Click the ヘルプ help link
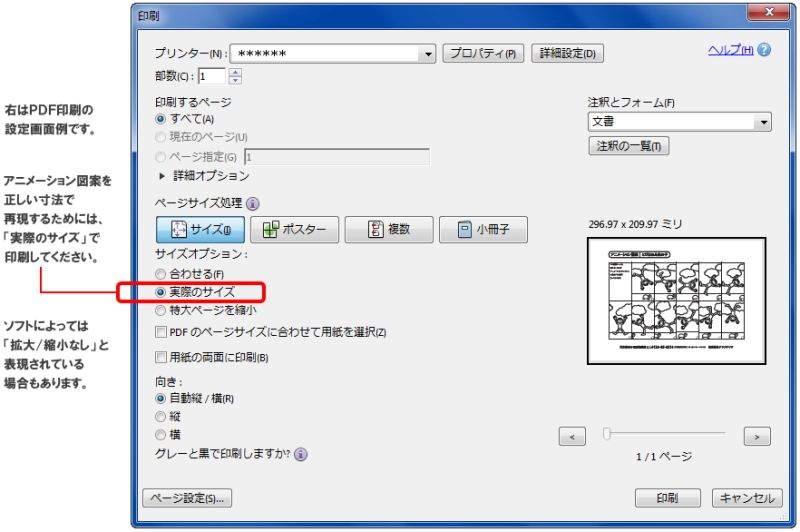The width and height of the screenshot is (800, 532). [x=730, y=50]
